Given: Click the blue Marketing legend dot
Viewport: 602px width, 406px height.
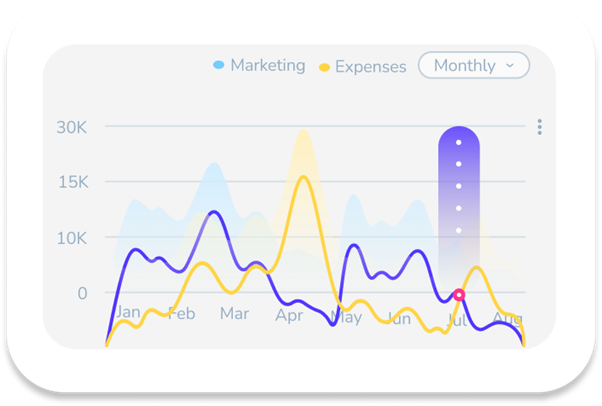Looking at the screenshot, I should (x=218, y=65).
